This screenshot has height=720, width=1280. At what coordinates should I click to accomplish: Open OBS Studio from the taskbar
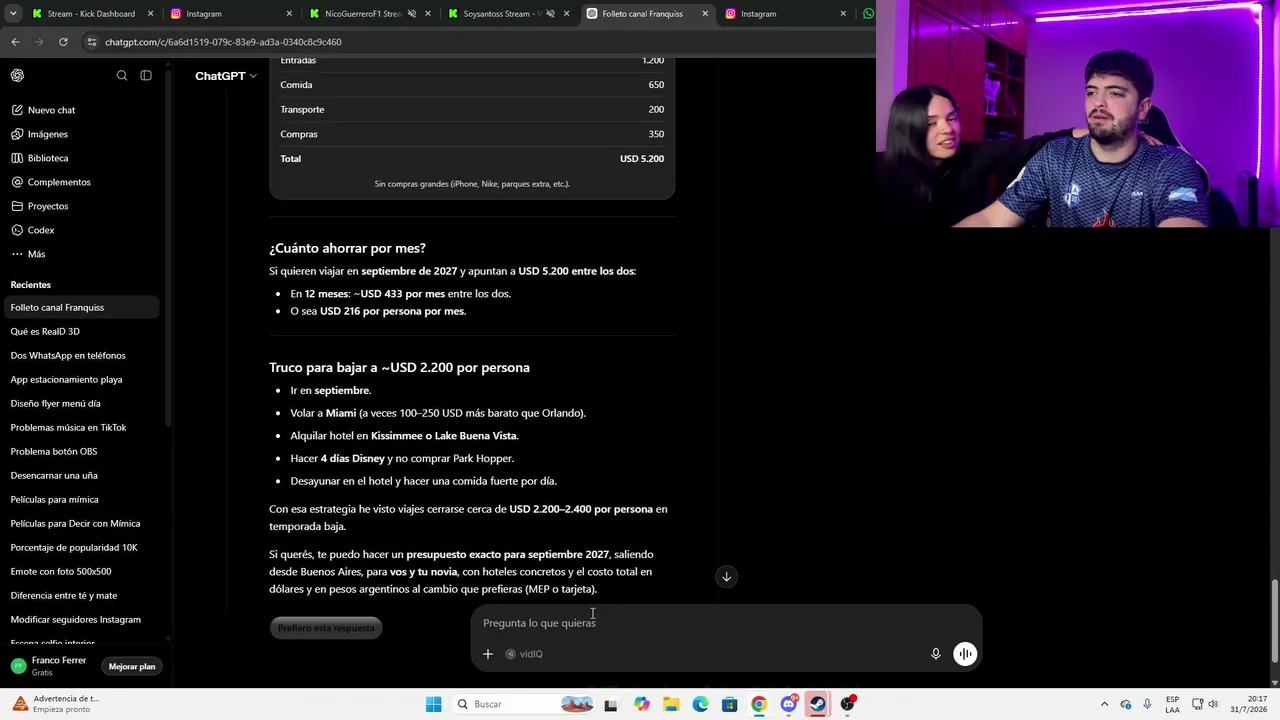point(848,704)
